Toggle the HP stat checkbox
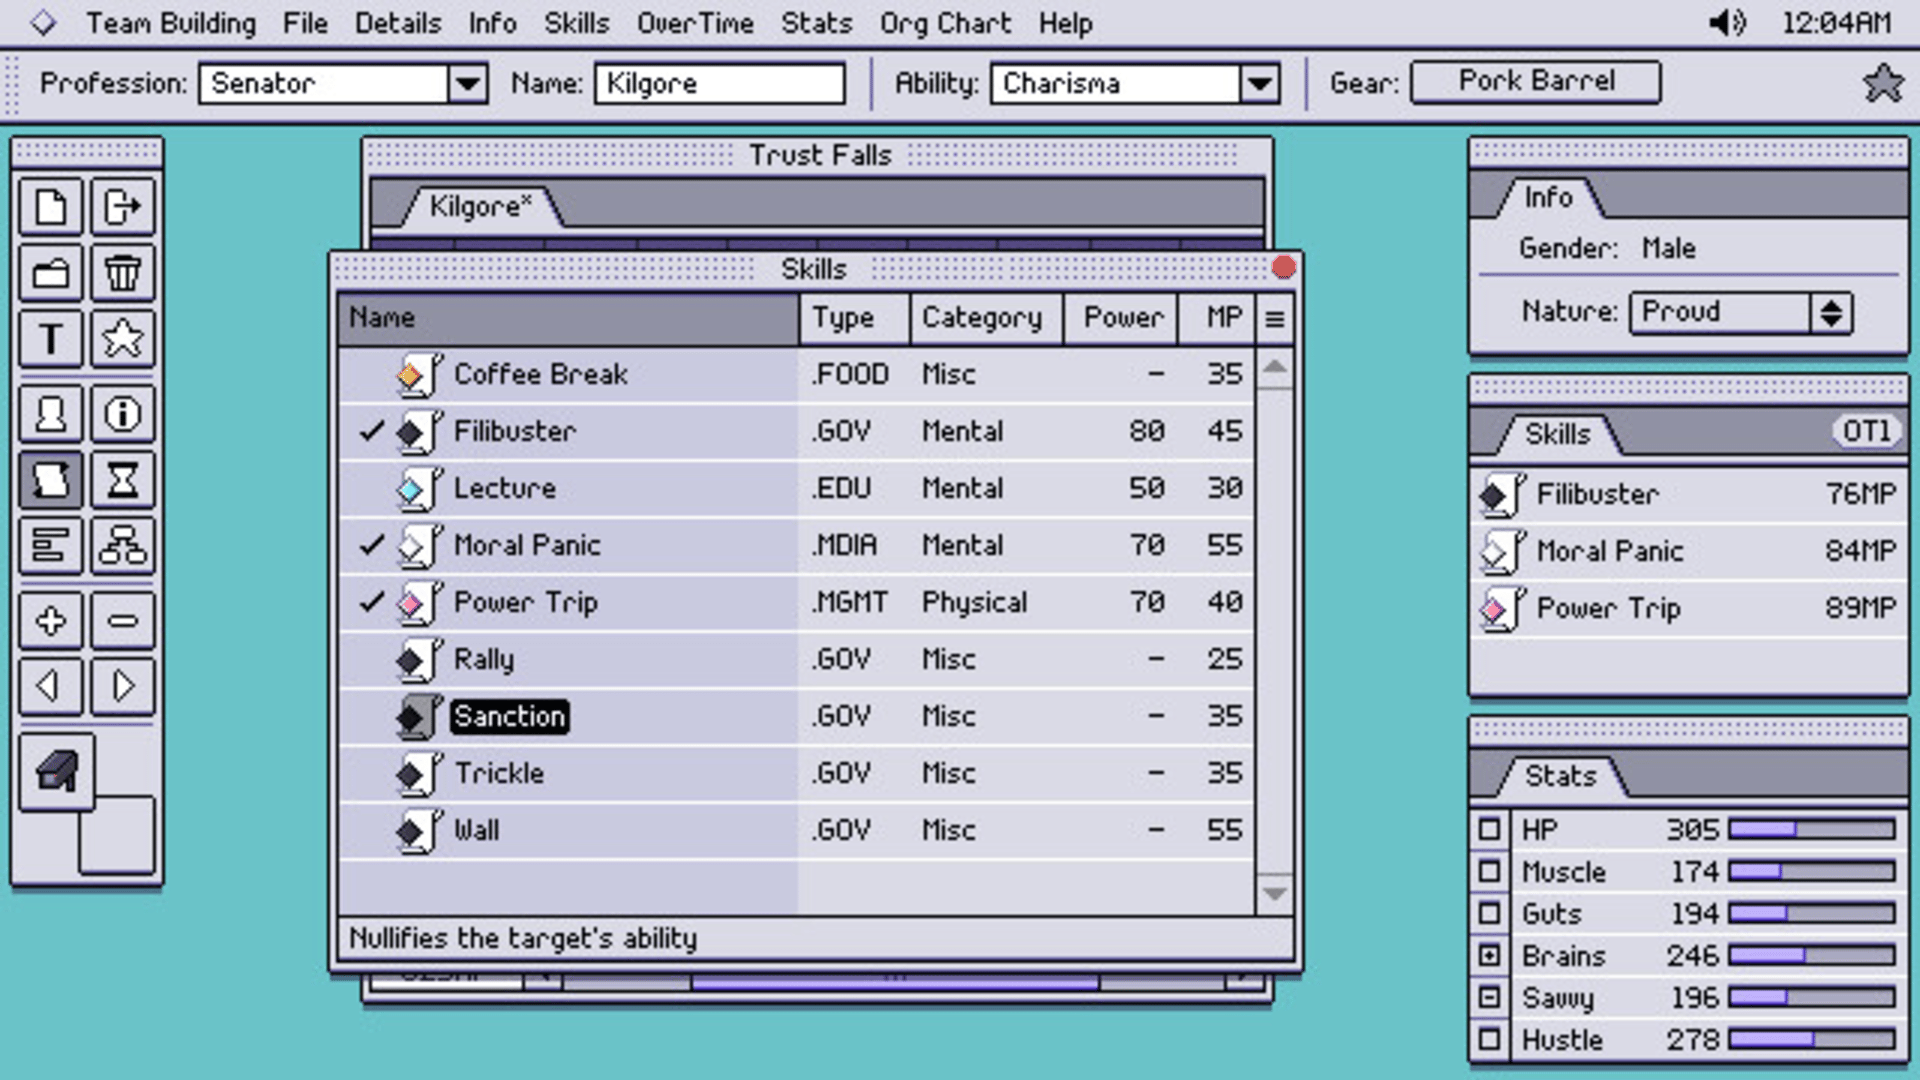This screenshot has width=1920, height=1080. click(x=1489, y=829)
